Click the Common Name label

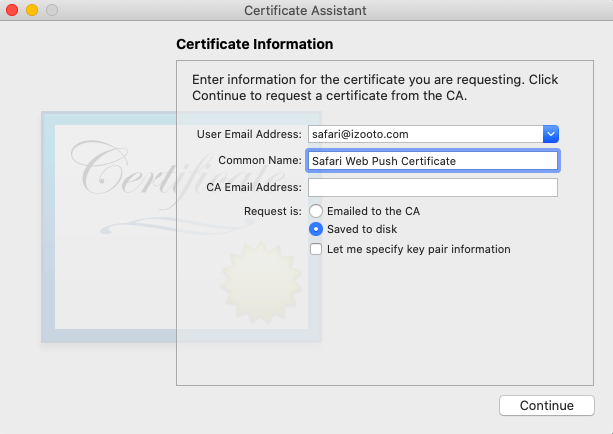[260, 160]
